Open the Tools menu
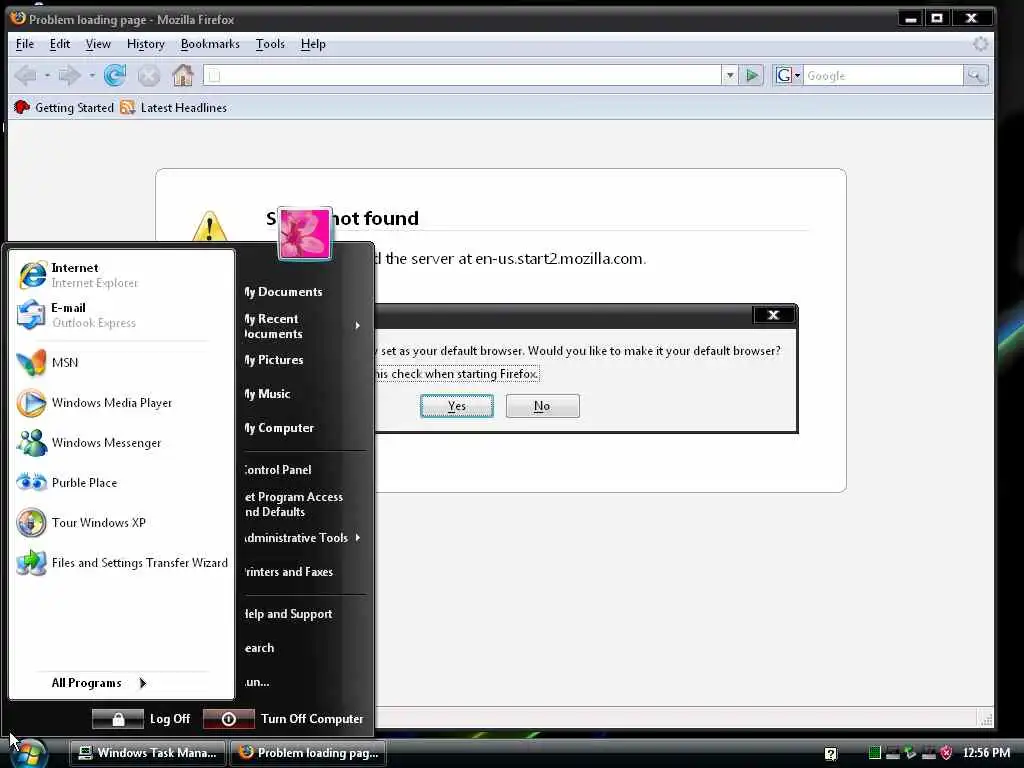This screenshot has width=1024, height=768. coord(270,44)
